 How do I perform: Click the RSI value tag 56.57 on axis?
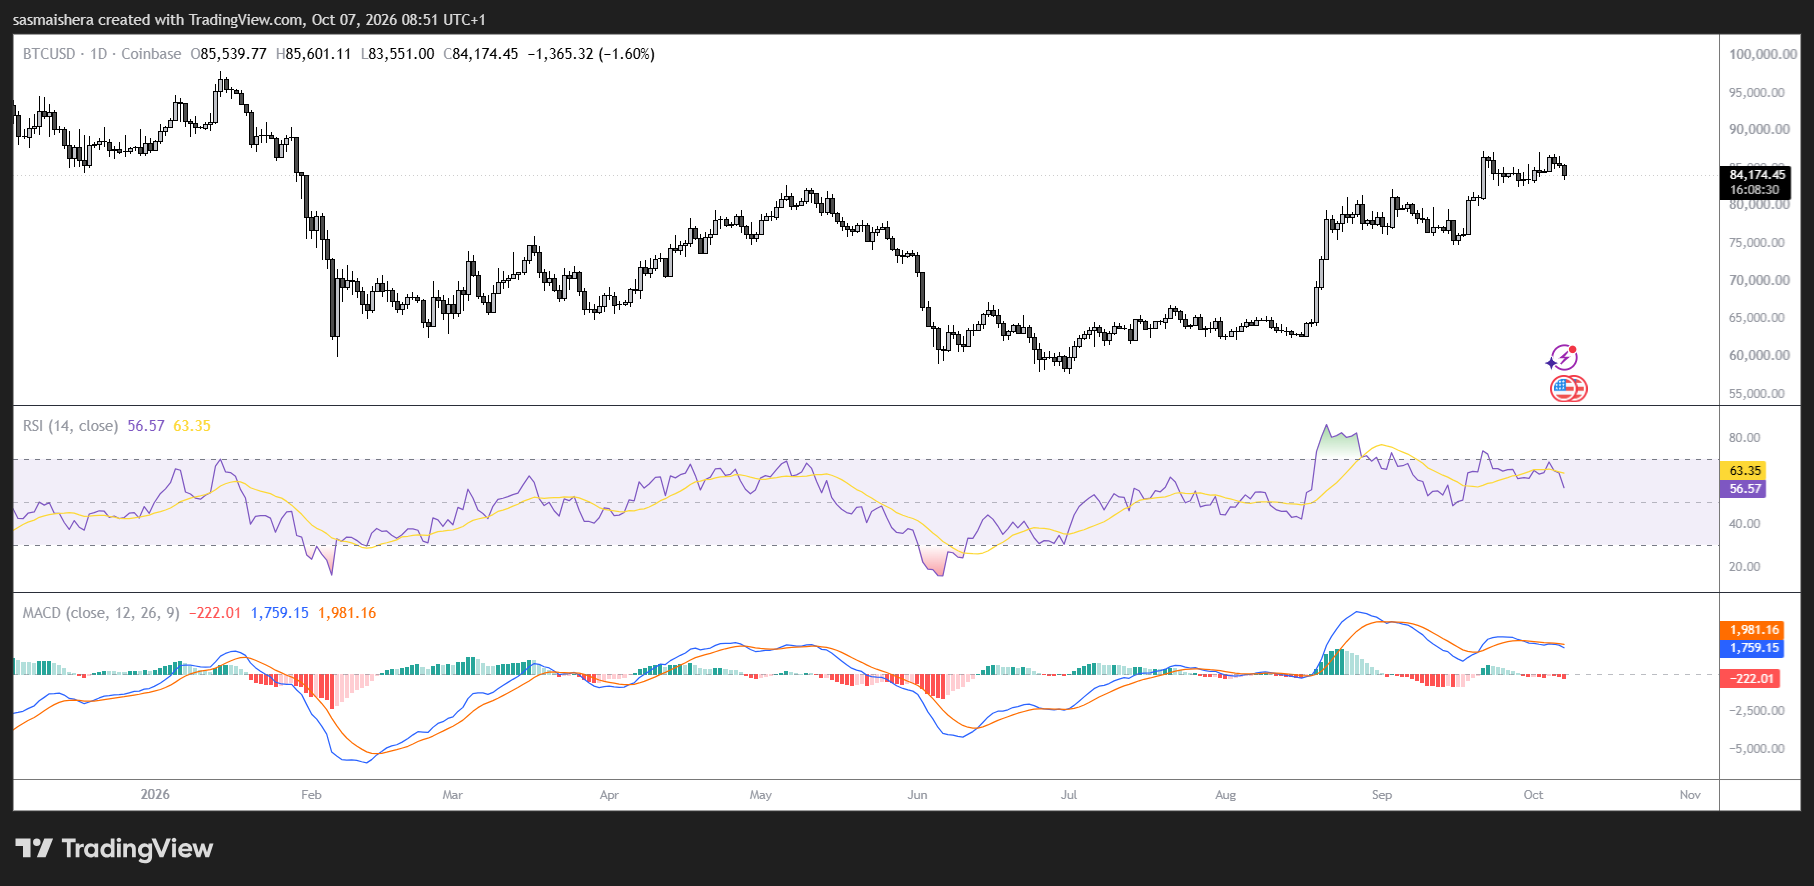(1745, 489)
